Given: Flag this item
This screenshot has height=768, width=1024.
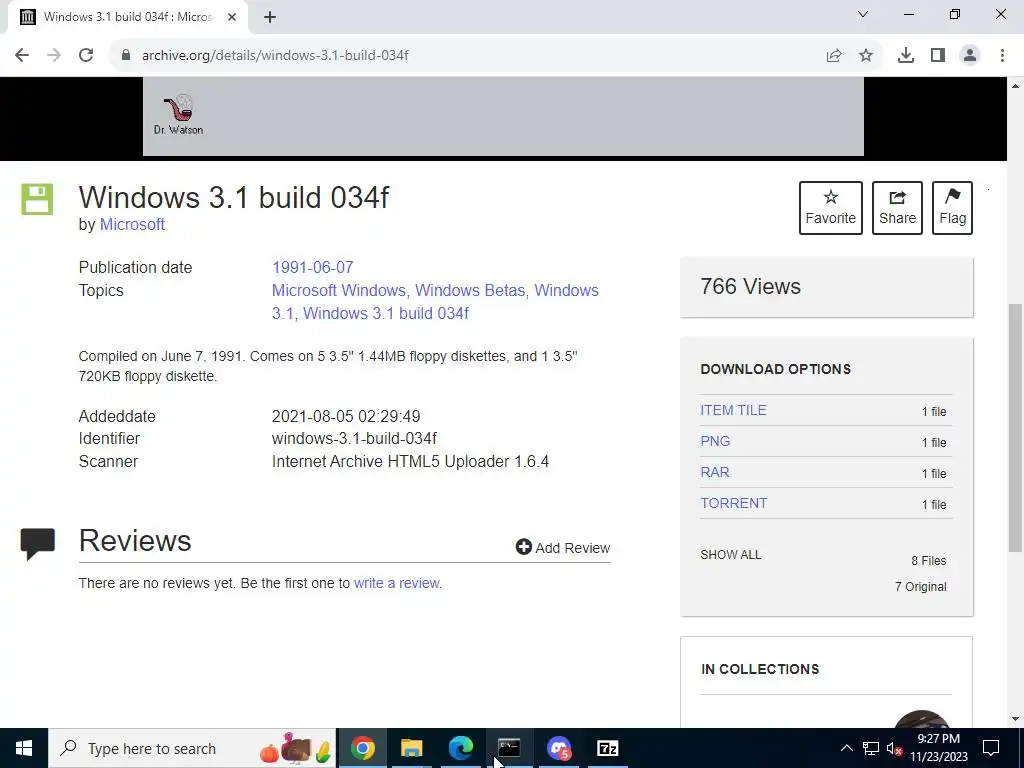Looking at the screenshot, I should pyautogui.click(x=952, y=208).
